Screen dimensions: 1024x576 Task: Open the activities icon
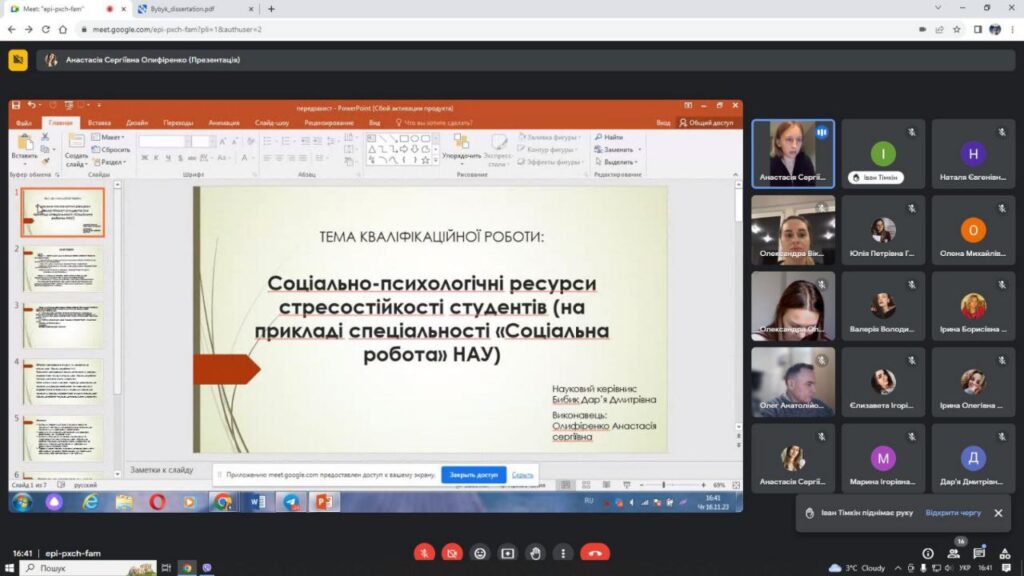[1003, 553]
